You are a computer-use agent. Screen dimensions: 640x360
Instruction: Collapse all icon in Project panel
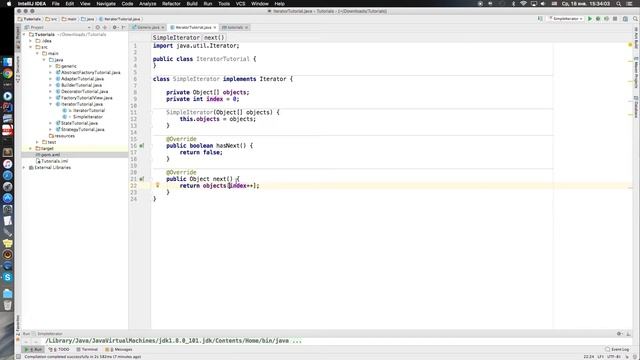(105, 27)
